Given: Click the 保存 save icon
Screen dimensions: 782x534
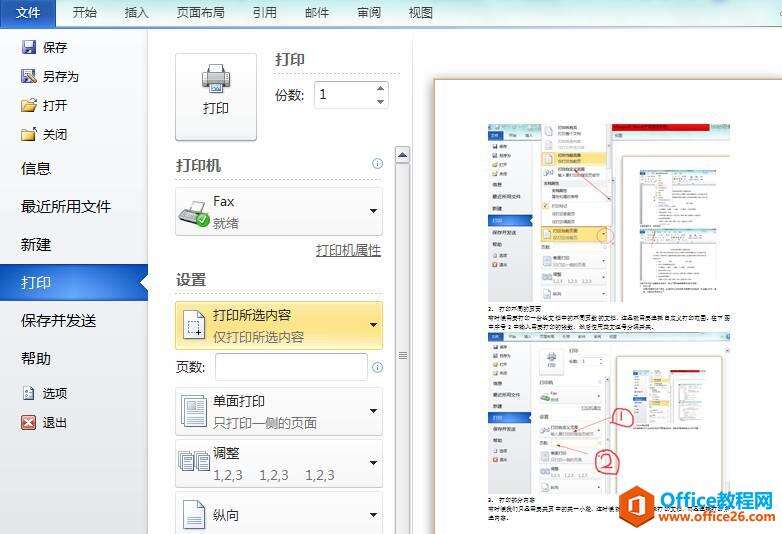Looking at the screenshot, I should pyautogui.click(x=29, y=47).
